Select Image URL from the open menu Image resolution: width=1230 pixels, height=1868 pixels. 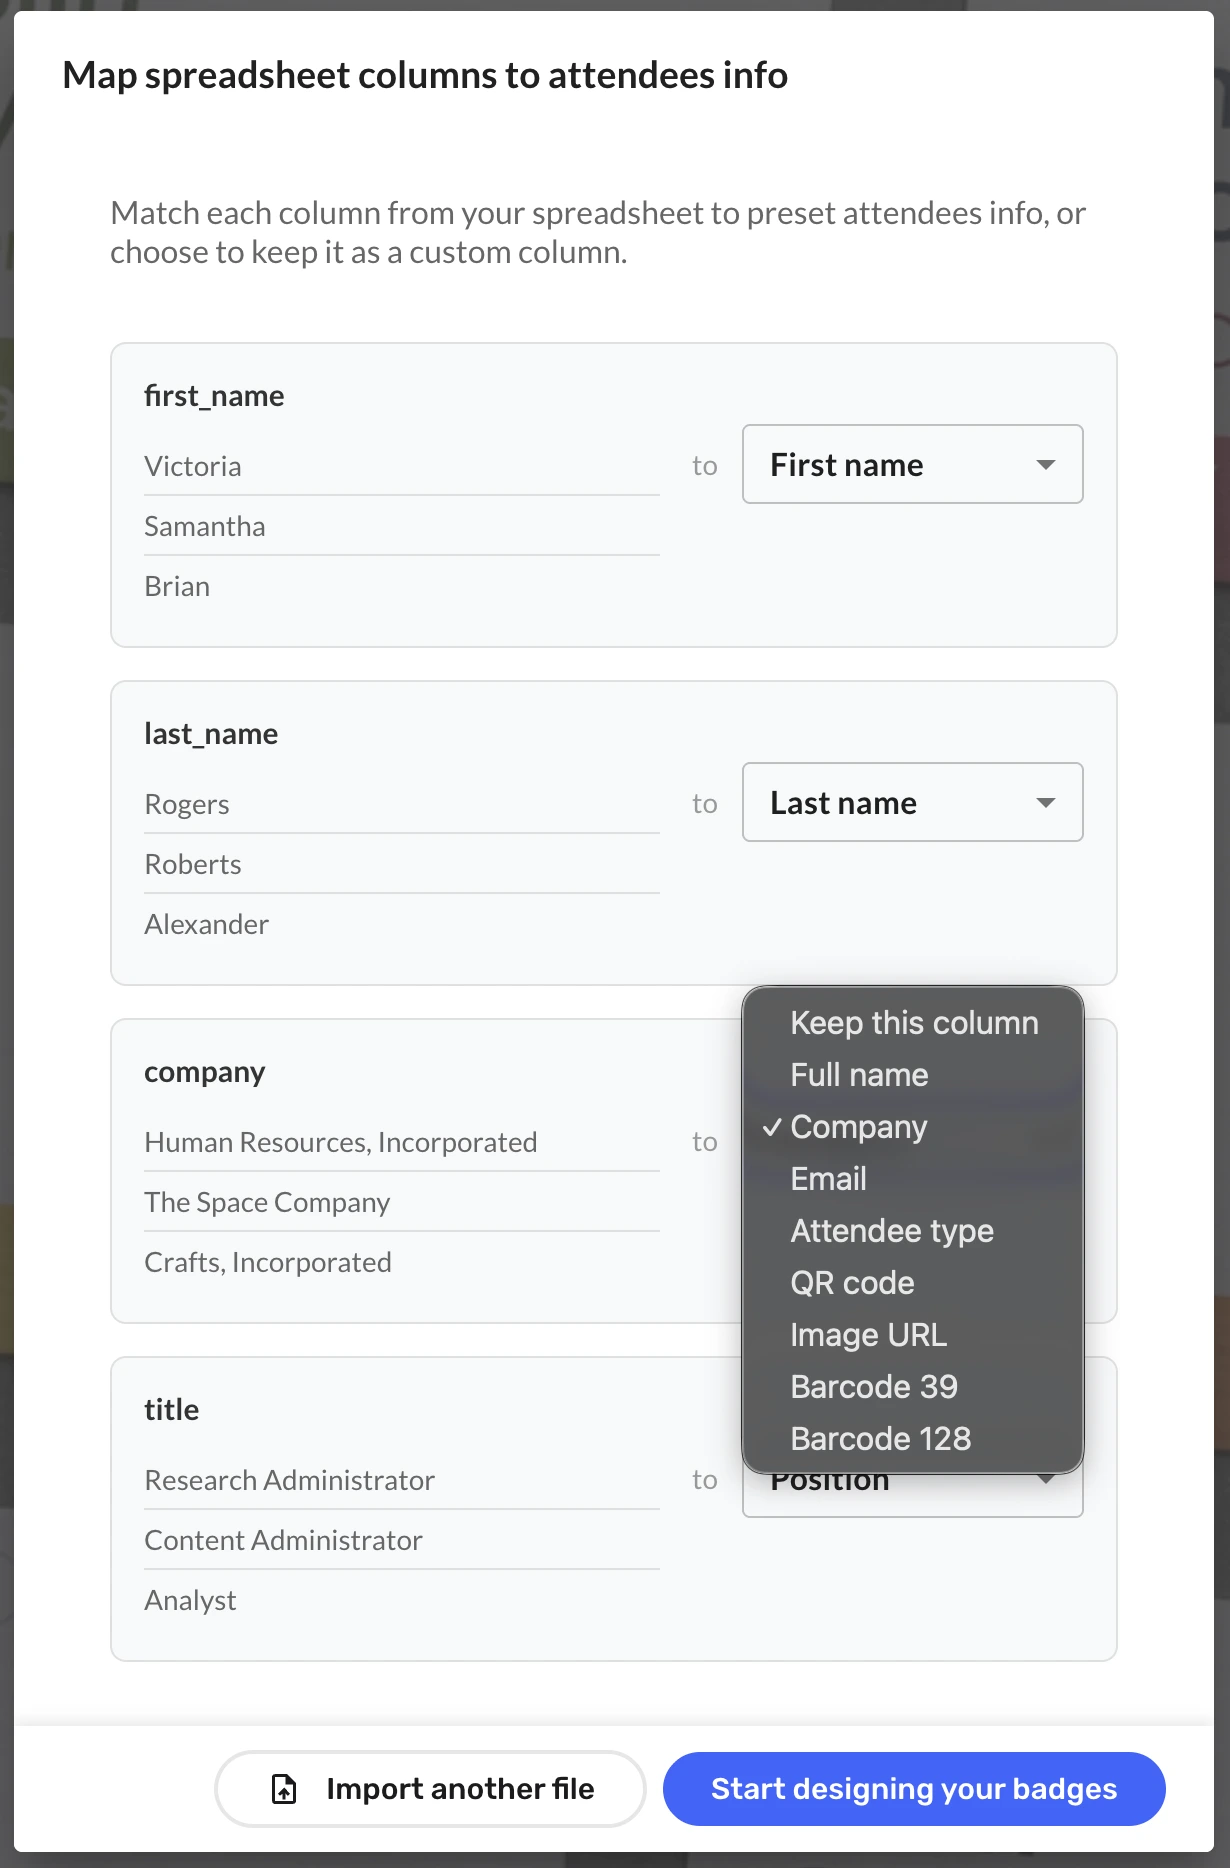coord(868,1335)
